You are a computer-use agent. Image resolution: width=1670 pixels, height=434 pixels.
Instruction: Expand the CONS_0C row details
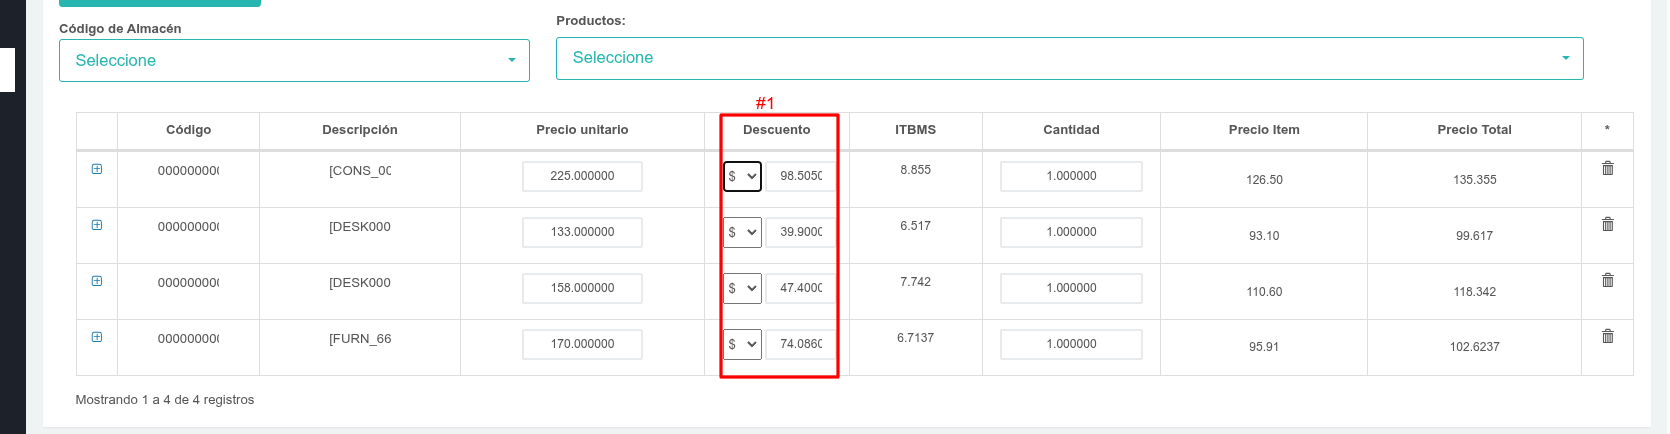pos(97,169)
